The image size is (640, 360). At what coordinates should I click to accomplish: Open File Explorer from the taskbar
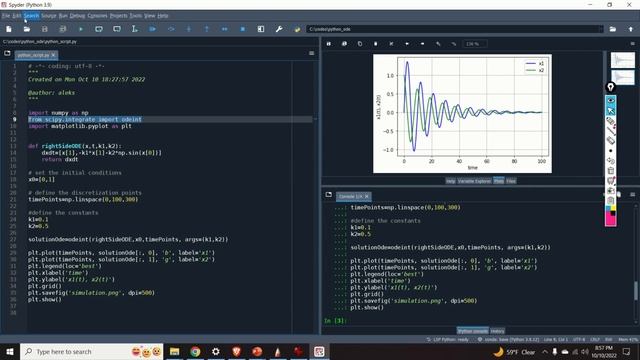[175, 351]
